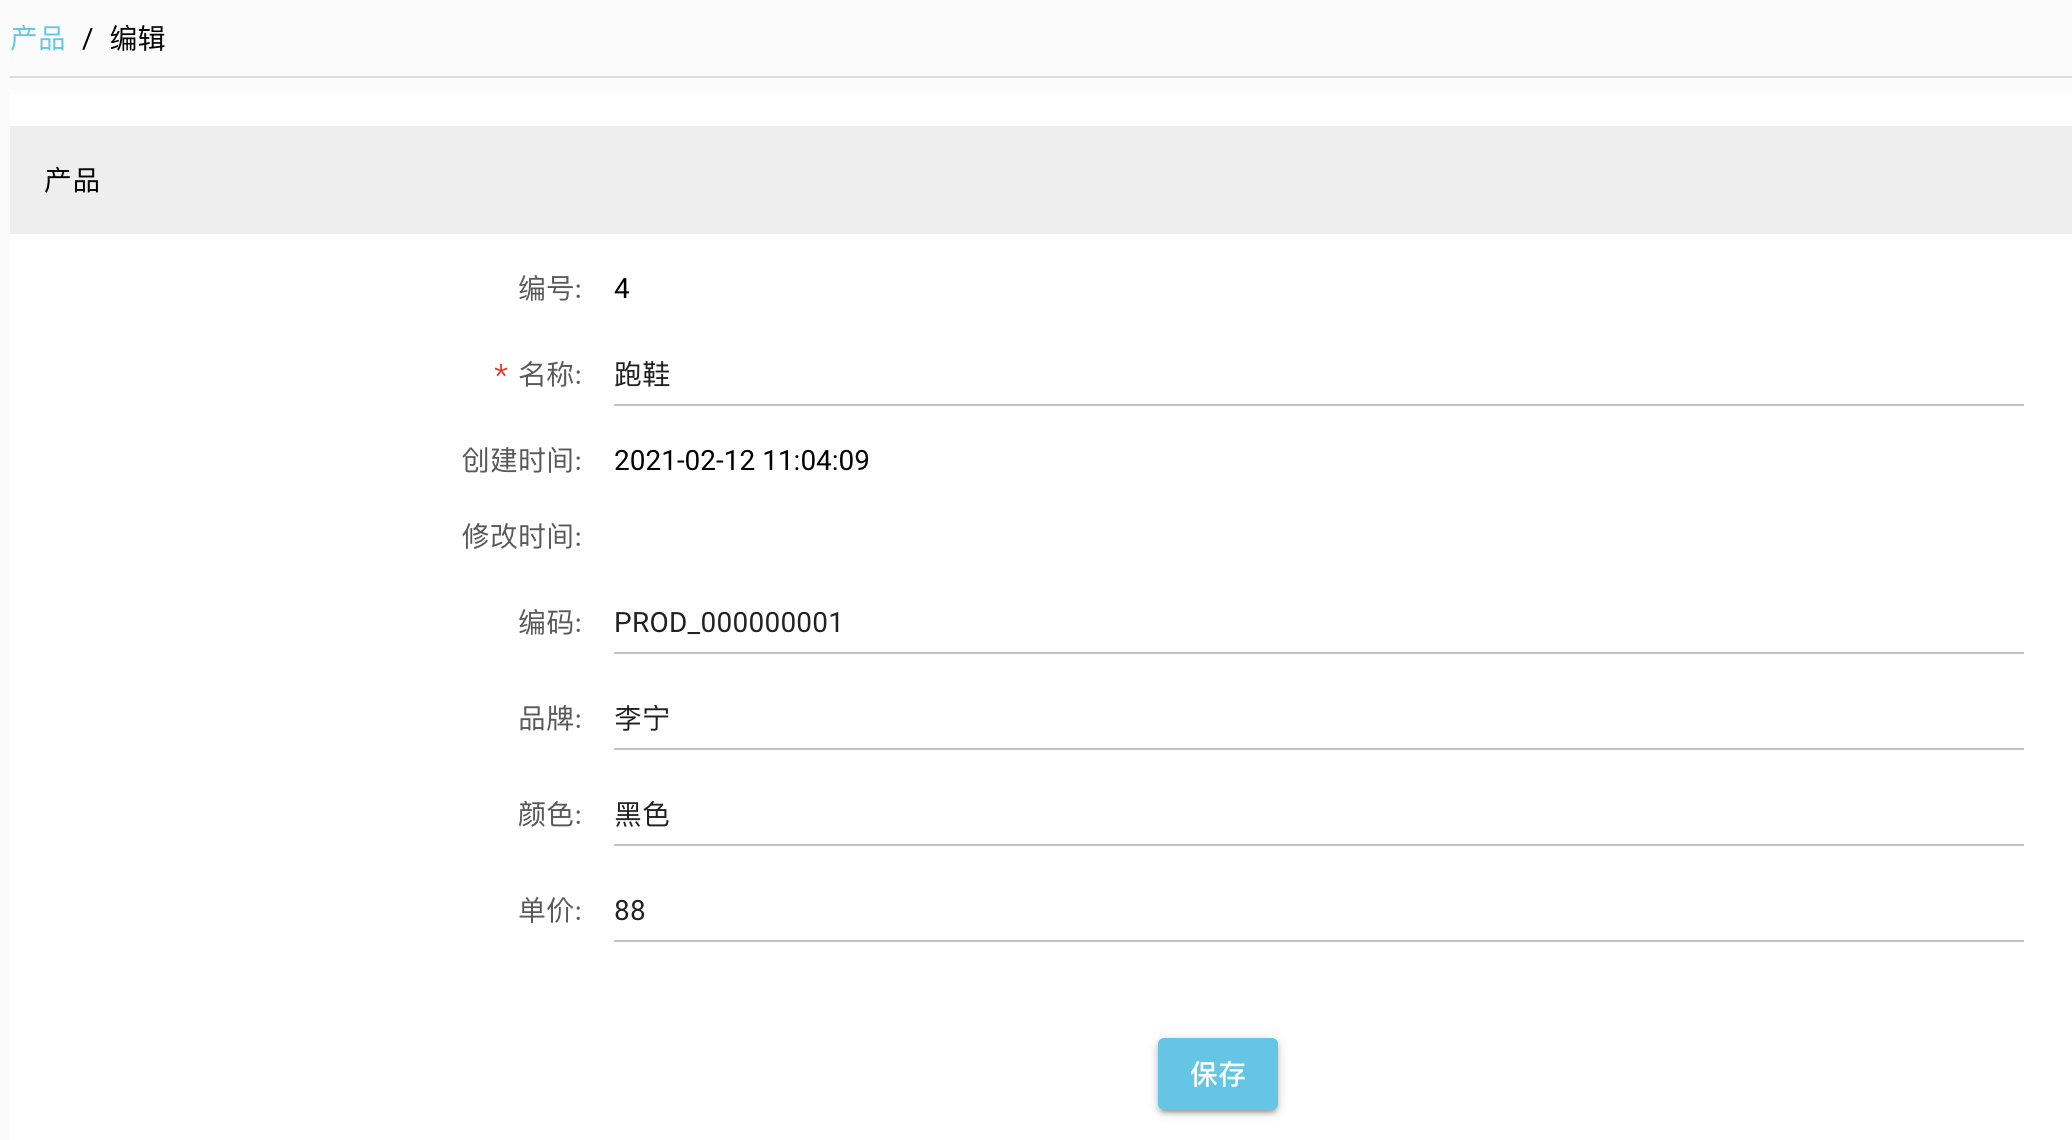Click the 2021-02-12 11:04:09 creation timestamp
Screen dimensions: 2072x1140
741,461
